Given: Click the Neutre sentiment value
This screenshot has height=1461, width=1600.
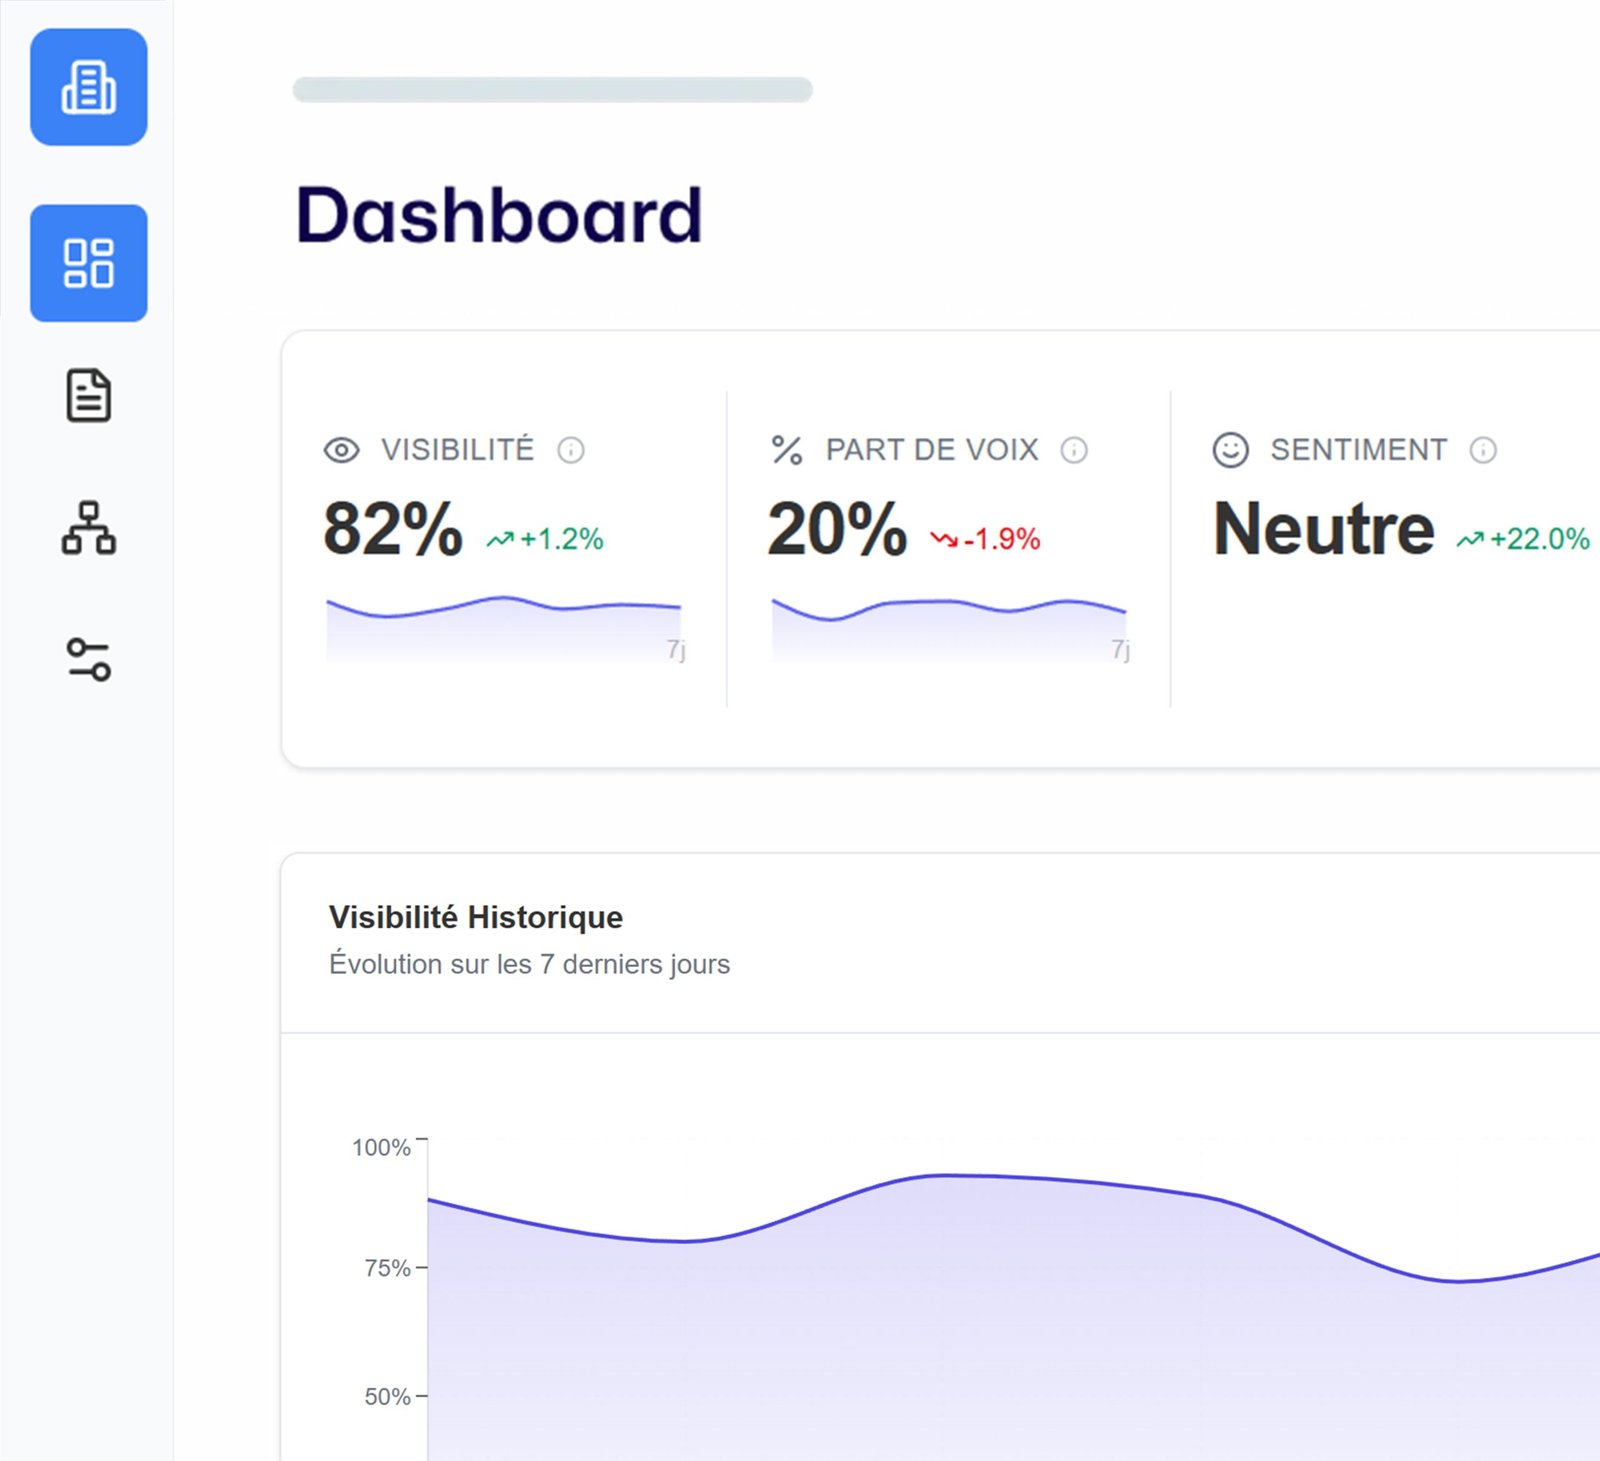Looking at the screenshot, I should tap(1323, 529).
